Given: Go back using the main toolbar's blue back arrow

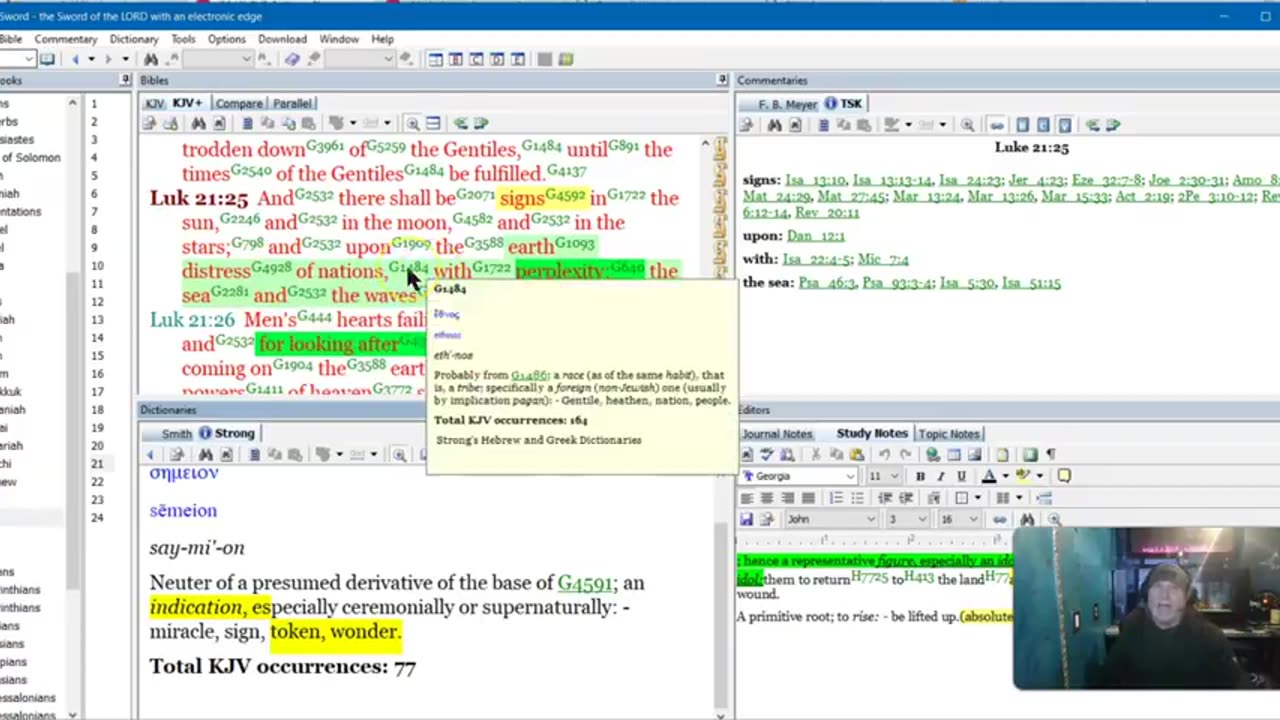Looking at the screenshot, I should coord(75,59).
